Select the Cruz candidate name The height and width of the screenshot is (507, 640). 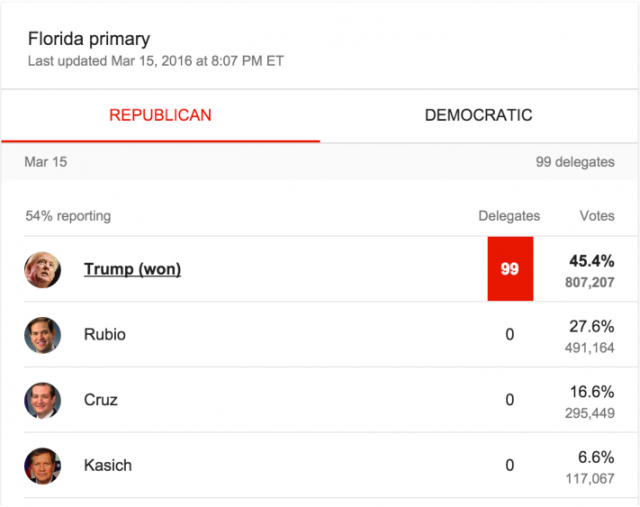(x=101, y=400)
